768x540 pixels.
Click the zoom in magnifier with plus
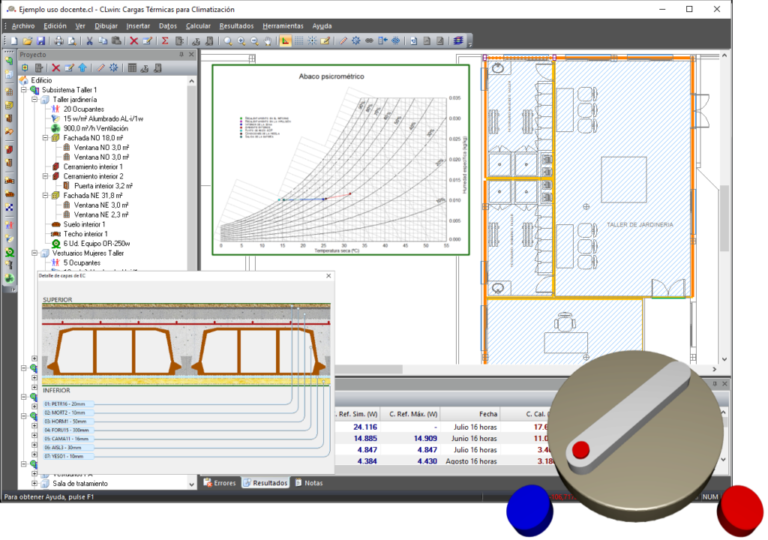[241, 41]
